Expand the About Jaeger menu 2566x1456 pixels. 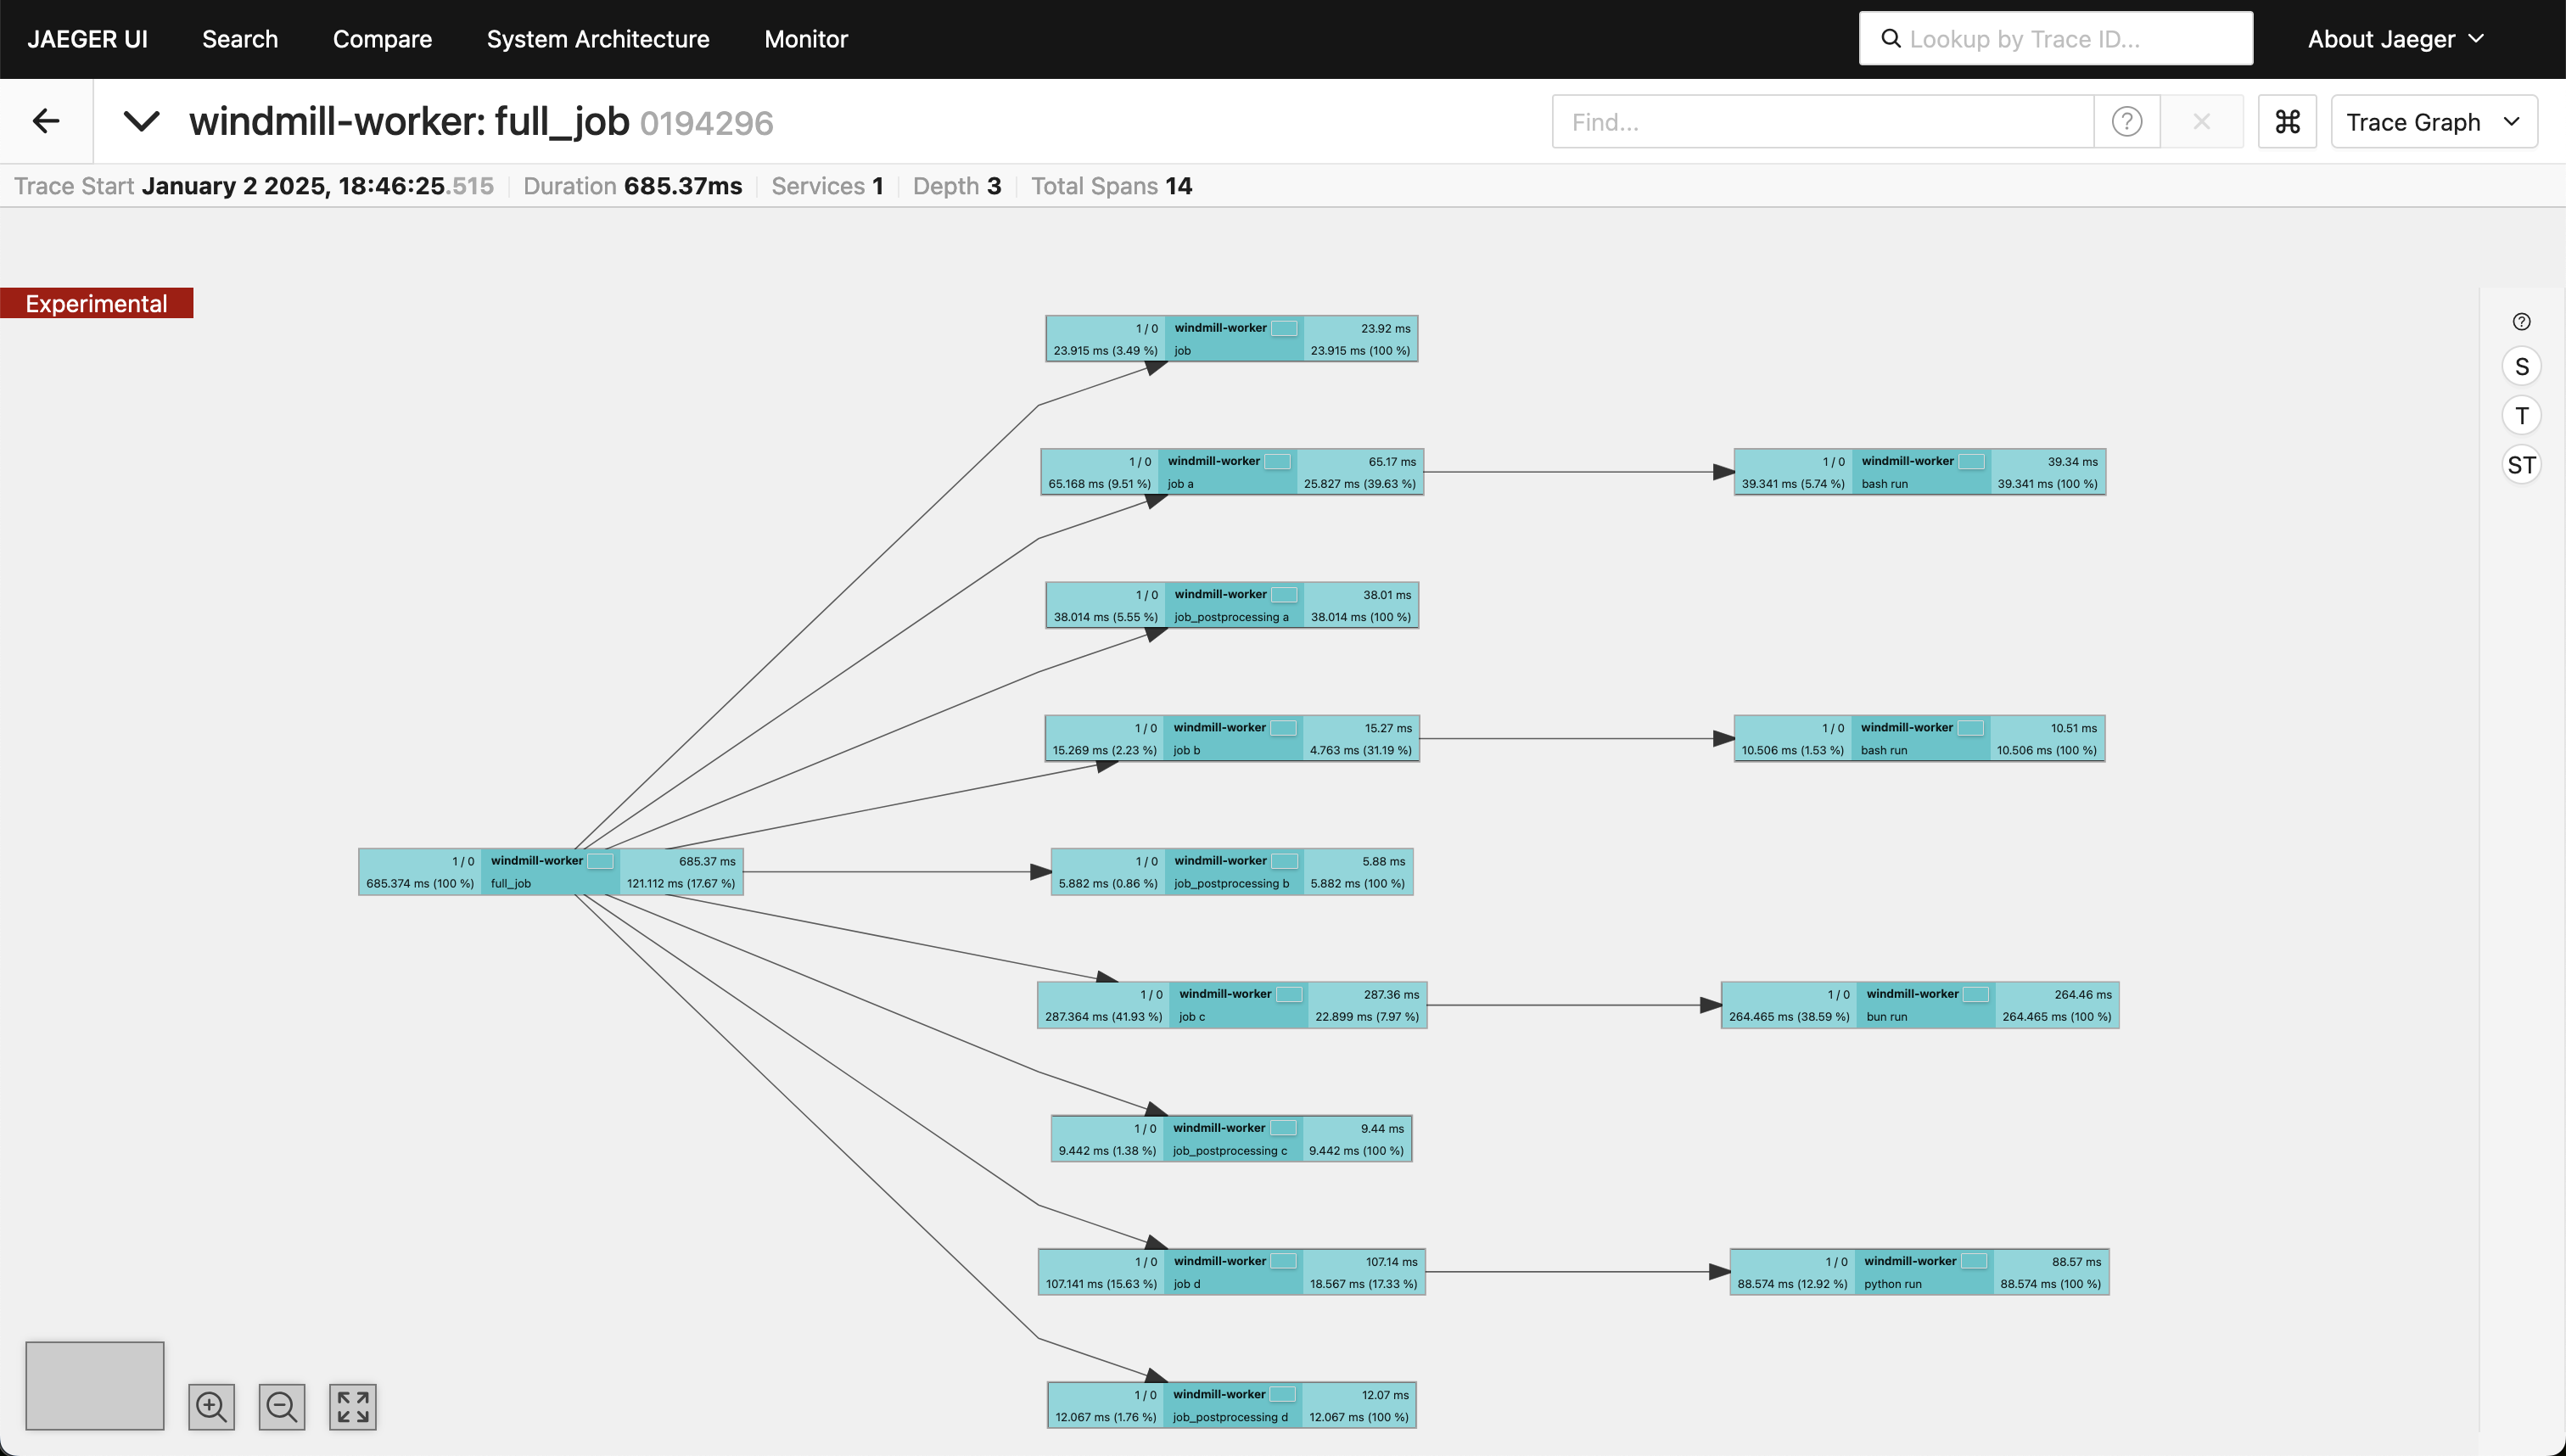(2395, 39)
